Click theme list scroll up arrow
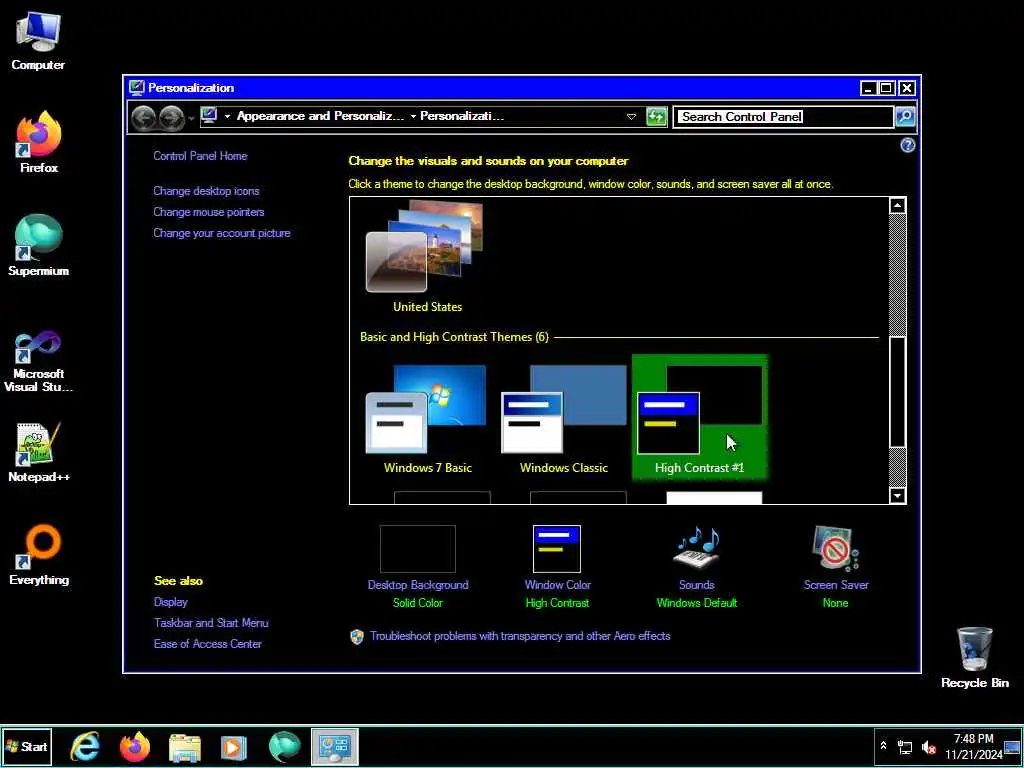The height and width of the screenshot is (768, 1024). (x=898, y=206)
